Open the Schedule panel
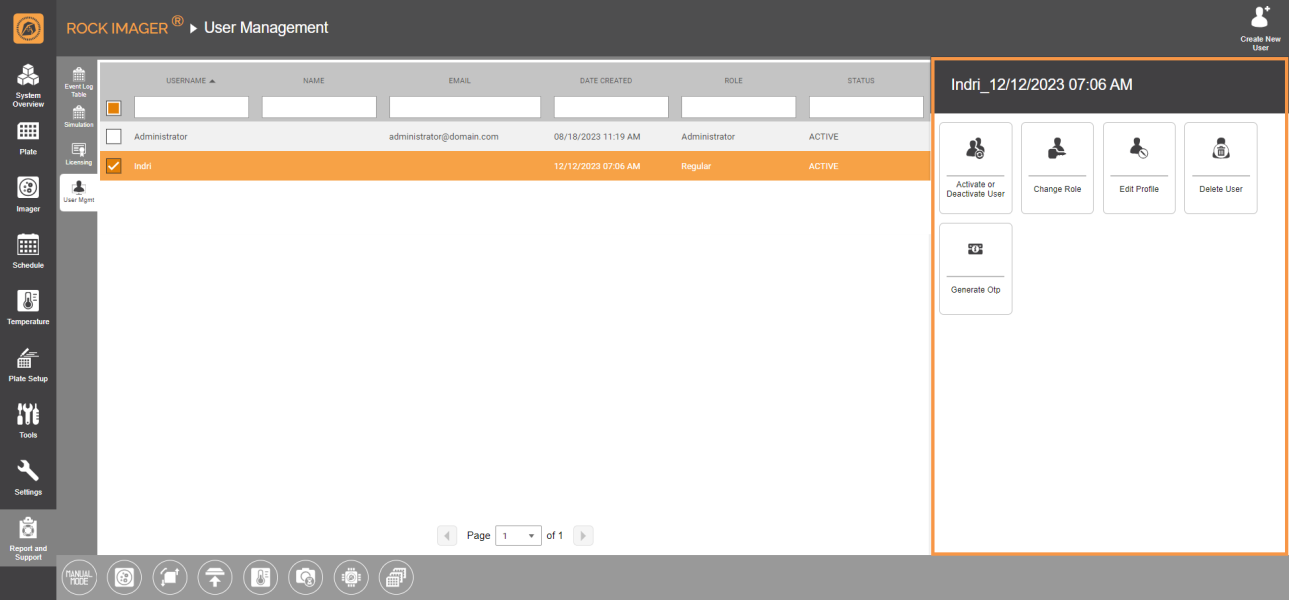Image resolution: width=1289 pixels, height=600 pixels. tap(27, 249)
